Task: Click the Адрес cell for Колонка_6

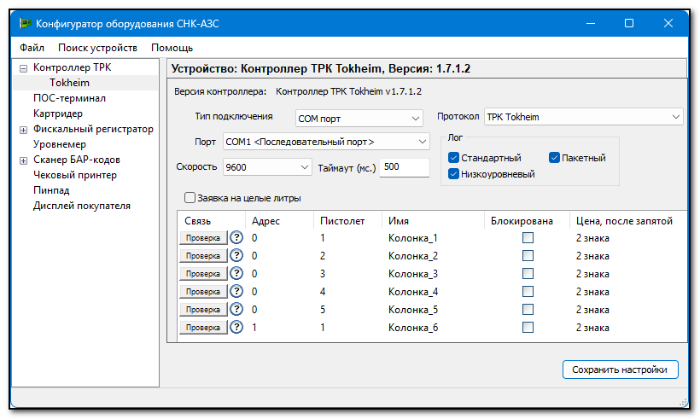Action: [x=254, y=327]
